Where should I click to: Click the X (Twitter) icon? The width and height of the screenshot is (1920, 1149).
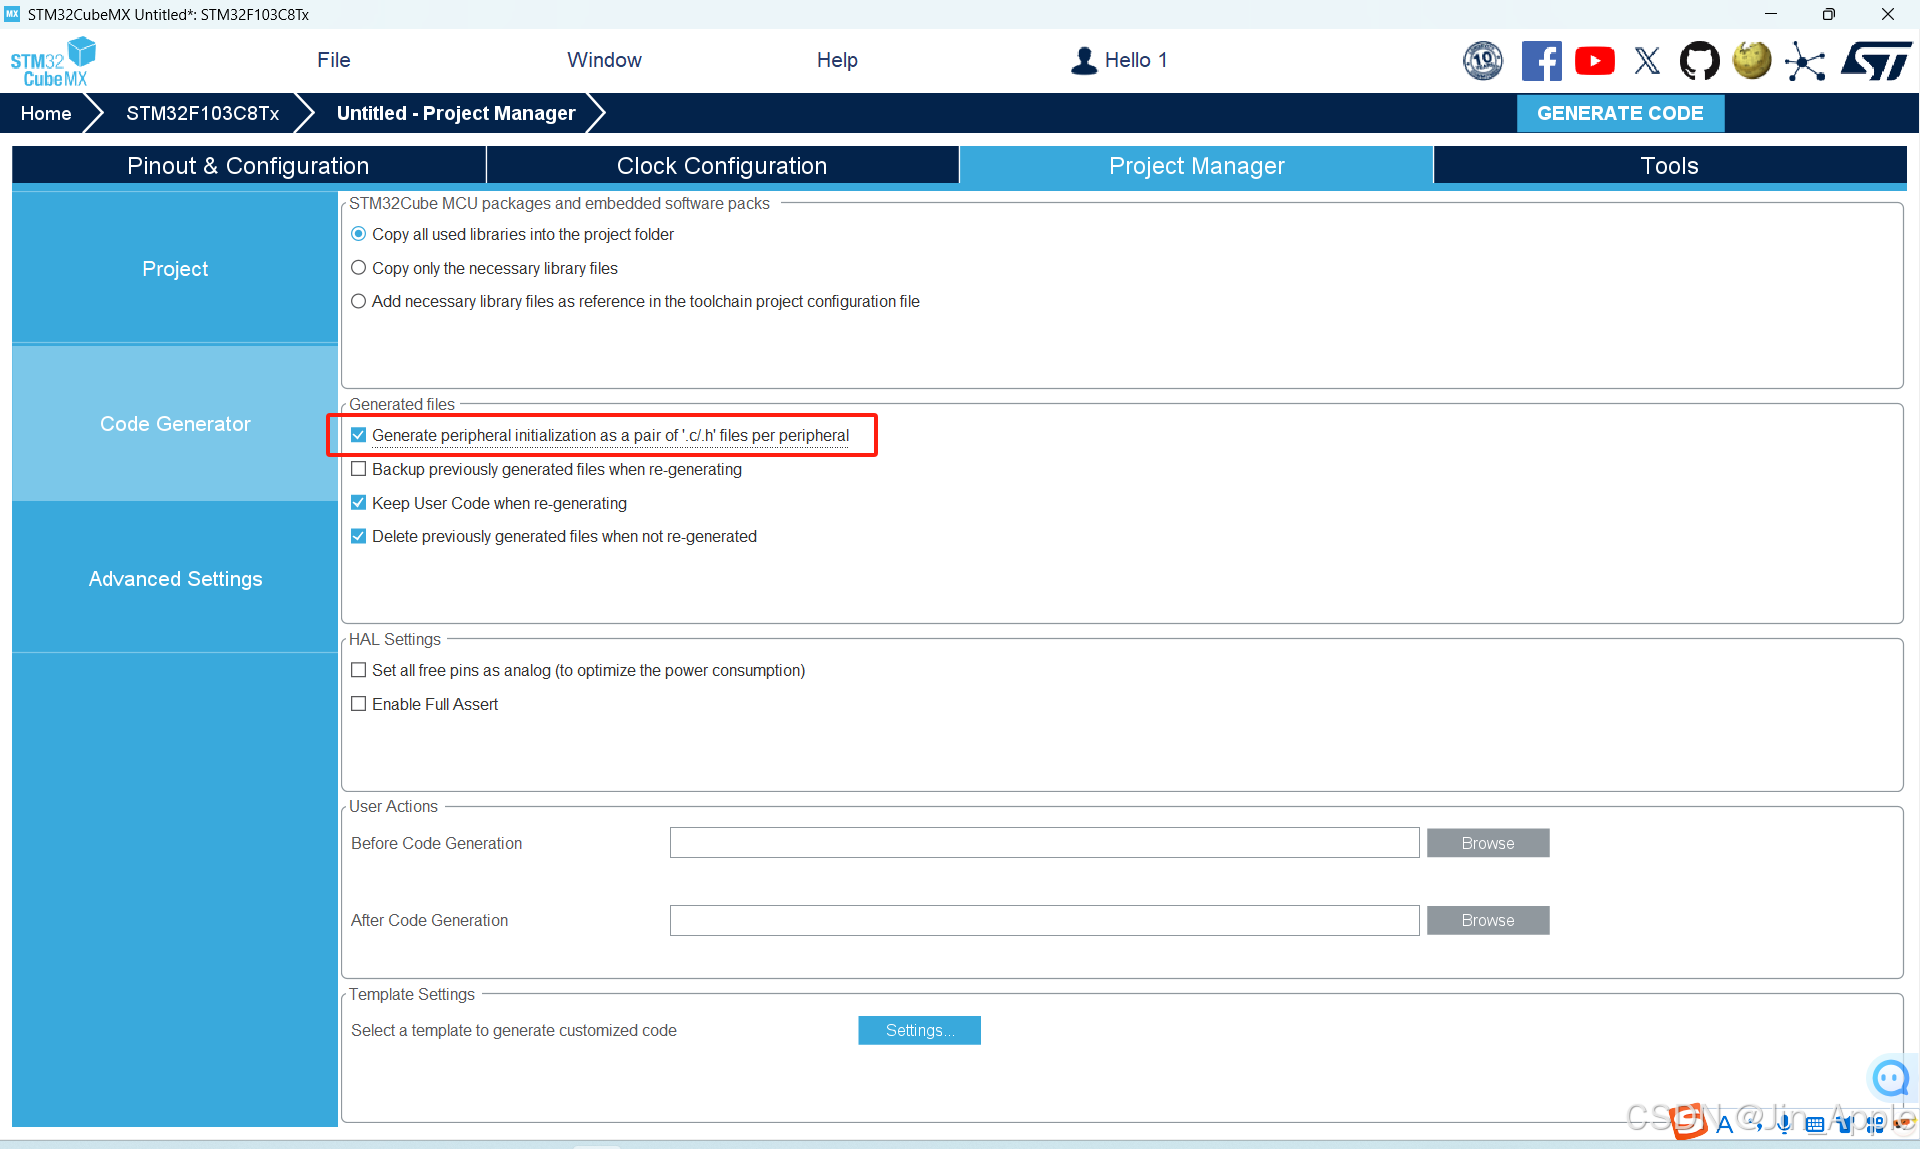tap(1647, 61)
